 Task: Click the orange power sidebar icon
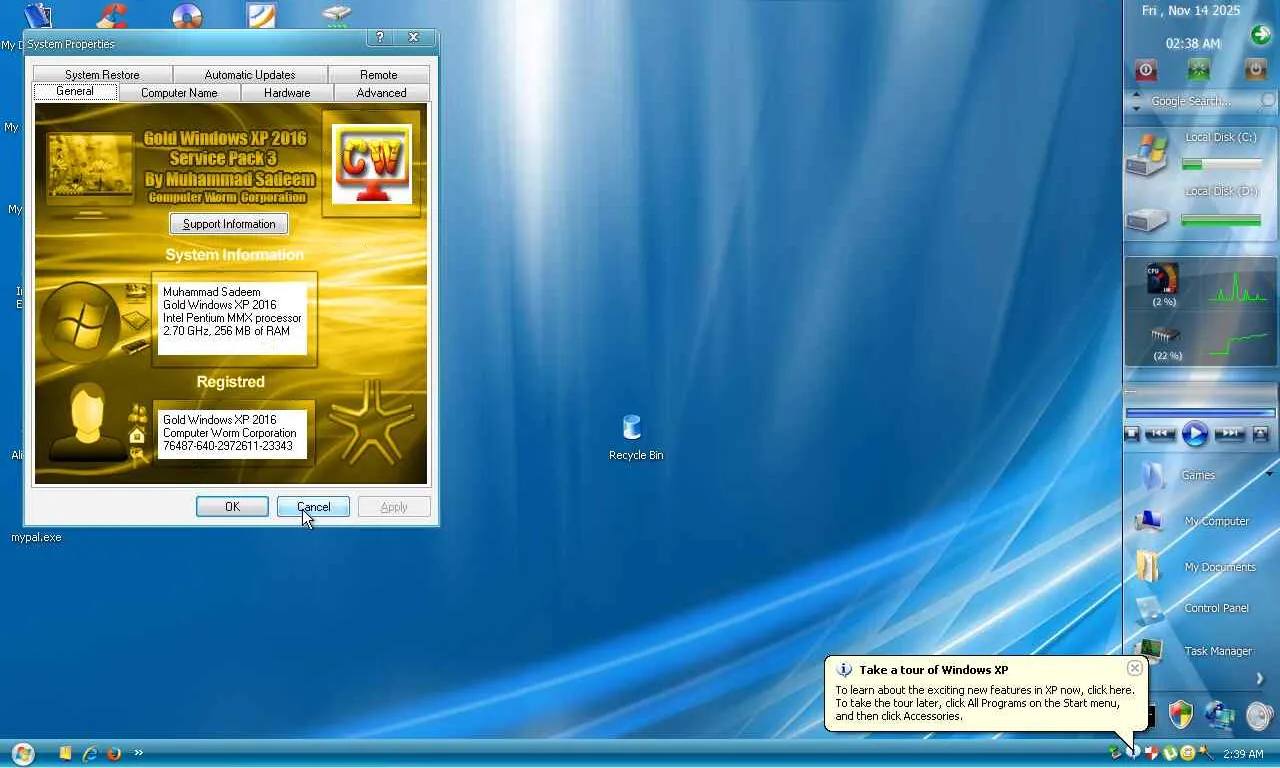pos(1255,70)
